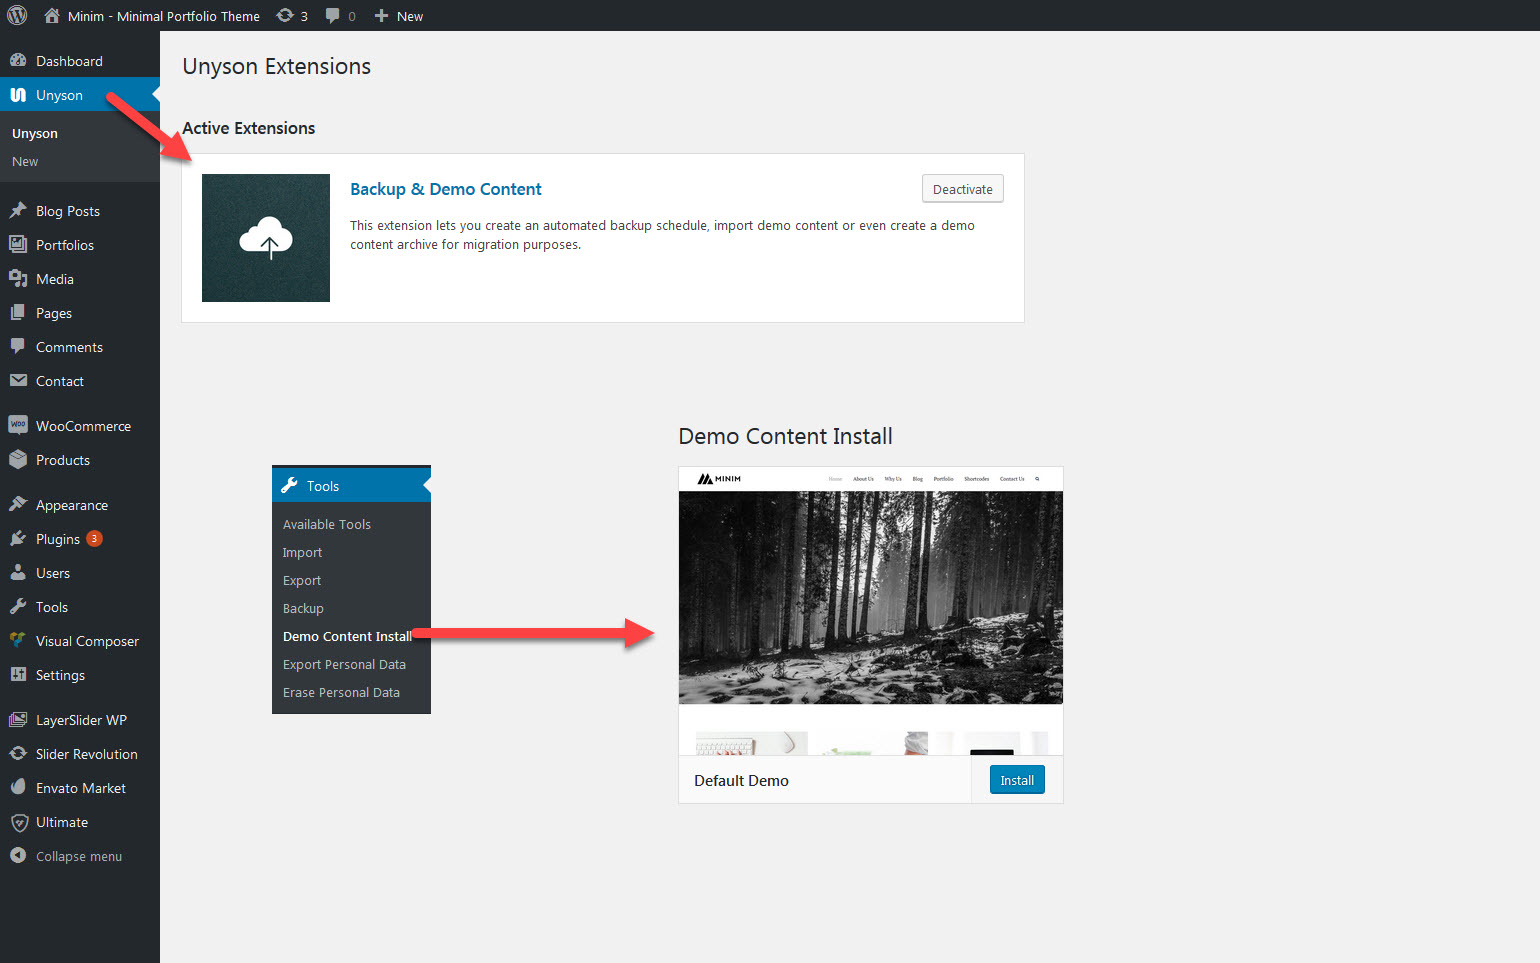Image resolution: width=1540 pixels, height=963 pixels.
Task: Open Backup & Demo Content title link
Action: point(446,189)
